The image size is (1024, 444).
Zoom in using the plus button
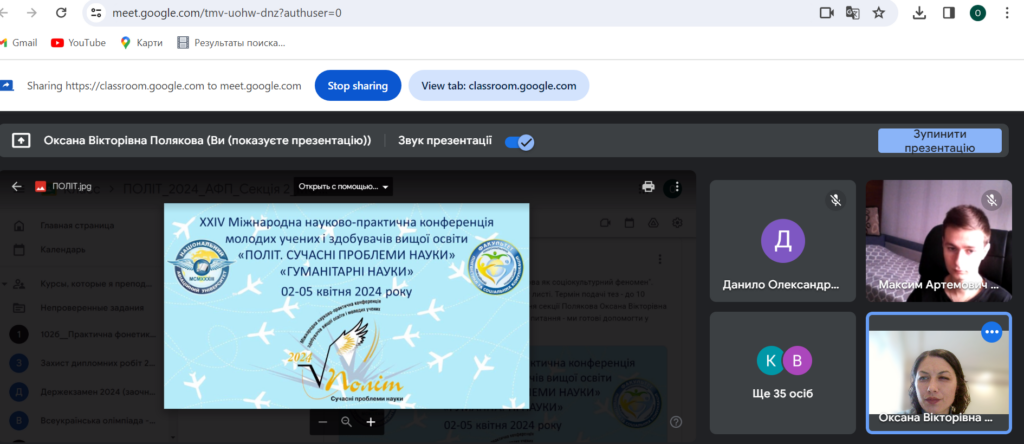pyautogui.click(x=370, y=422)
